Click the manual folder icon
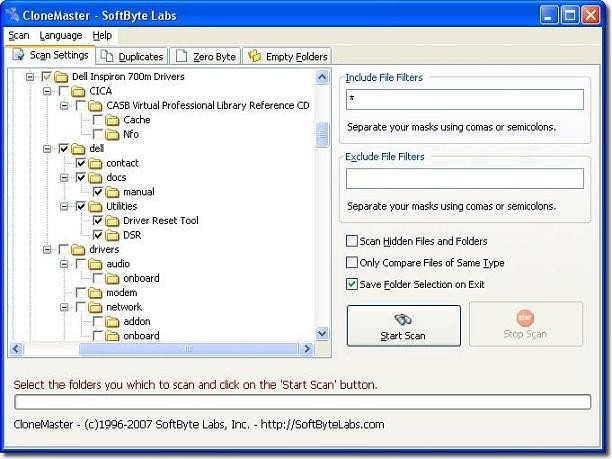This screenshot has height=459, width=612. [112, 192]
